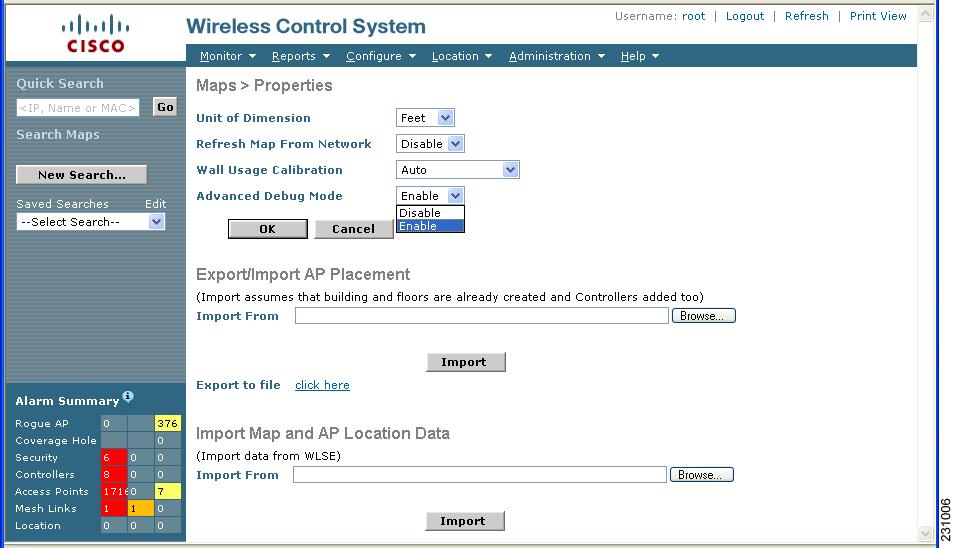The height and width of the screenshot is (548, 955).
Task: Click Browse for WLSE import
Action: [702, 474]
